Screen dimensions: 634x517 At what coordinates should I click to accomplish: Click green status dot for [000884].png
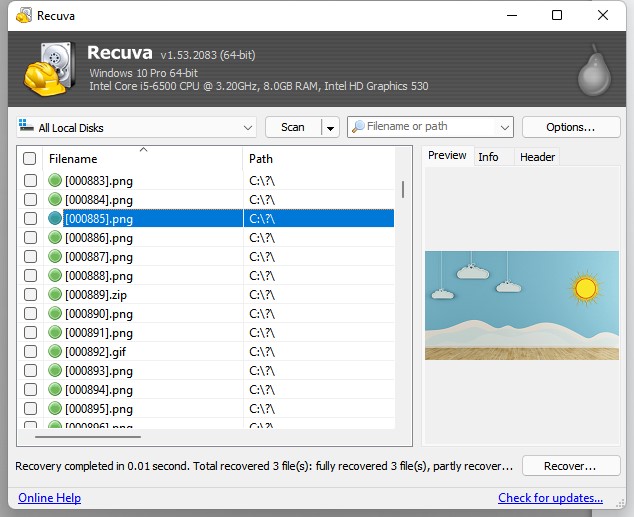(55, 199)
